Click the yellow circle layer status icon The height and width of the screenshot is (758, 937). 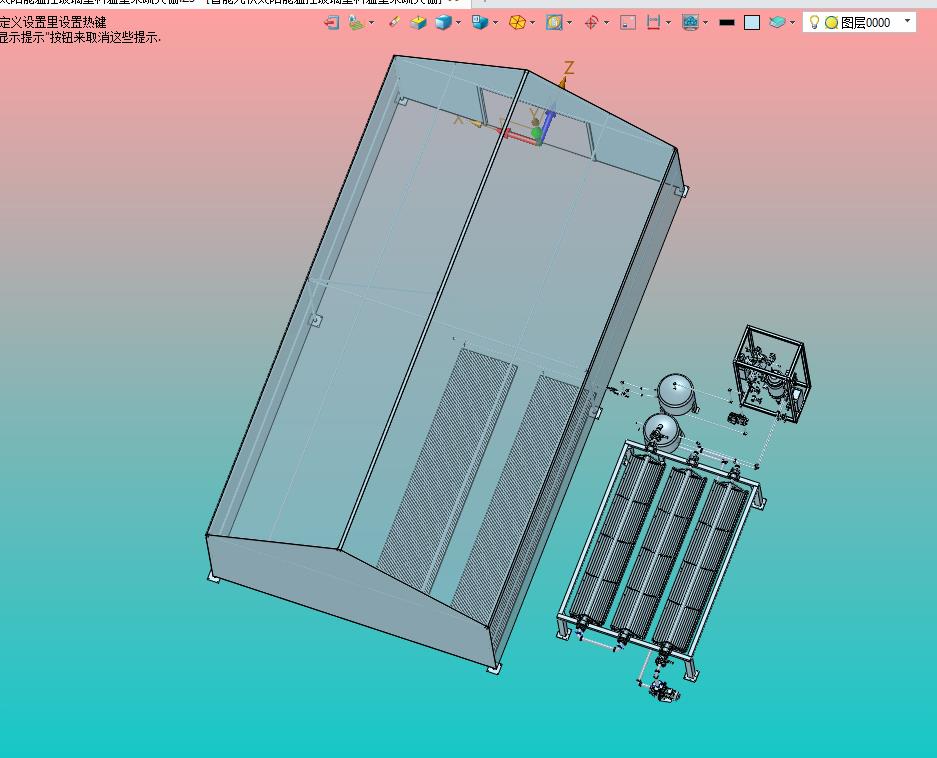coord(831,23)
